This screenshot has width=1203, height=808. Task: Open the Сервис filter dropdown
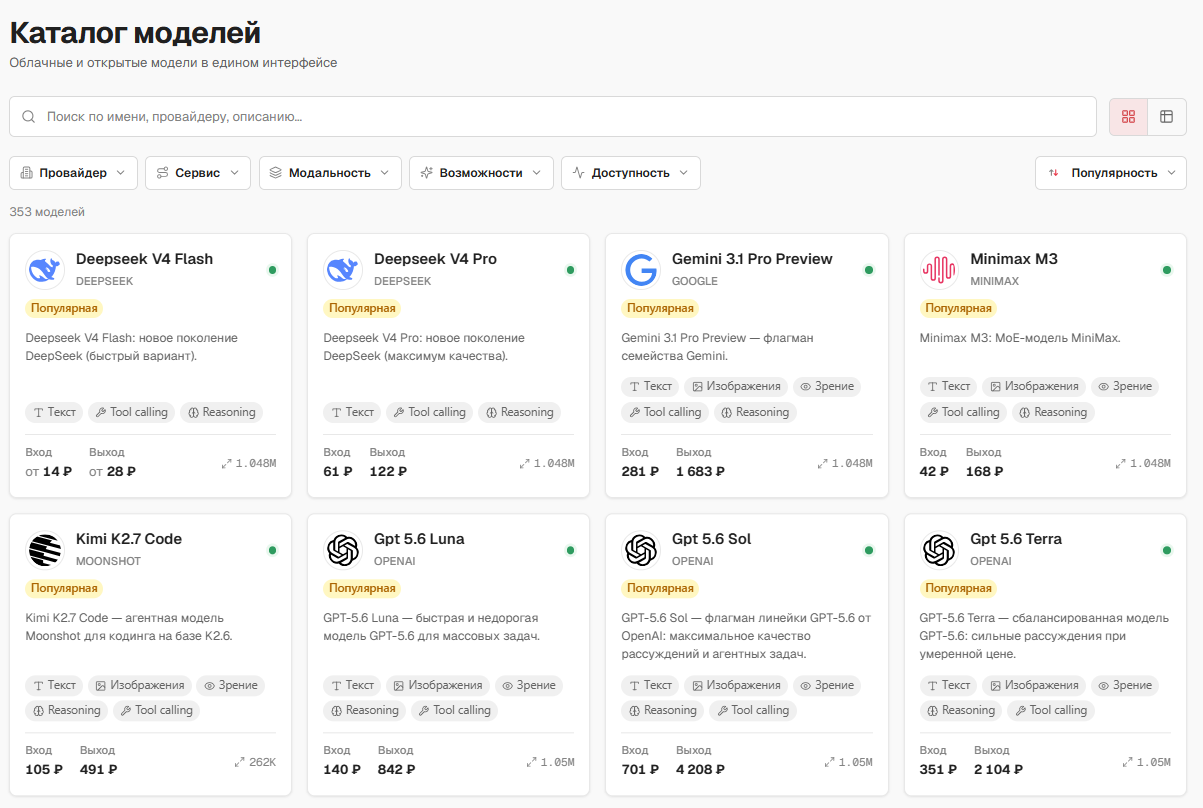(198, 173)
